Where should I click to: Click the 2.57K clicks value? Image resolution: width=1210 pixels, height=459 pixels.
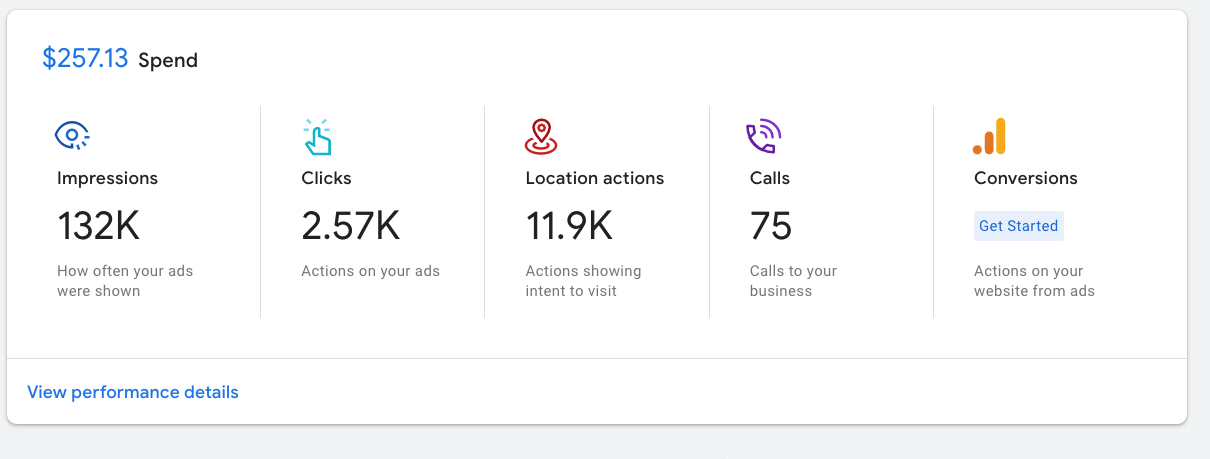350,226
